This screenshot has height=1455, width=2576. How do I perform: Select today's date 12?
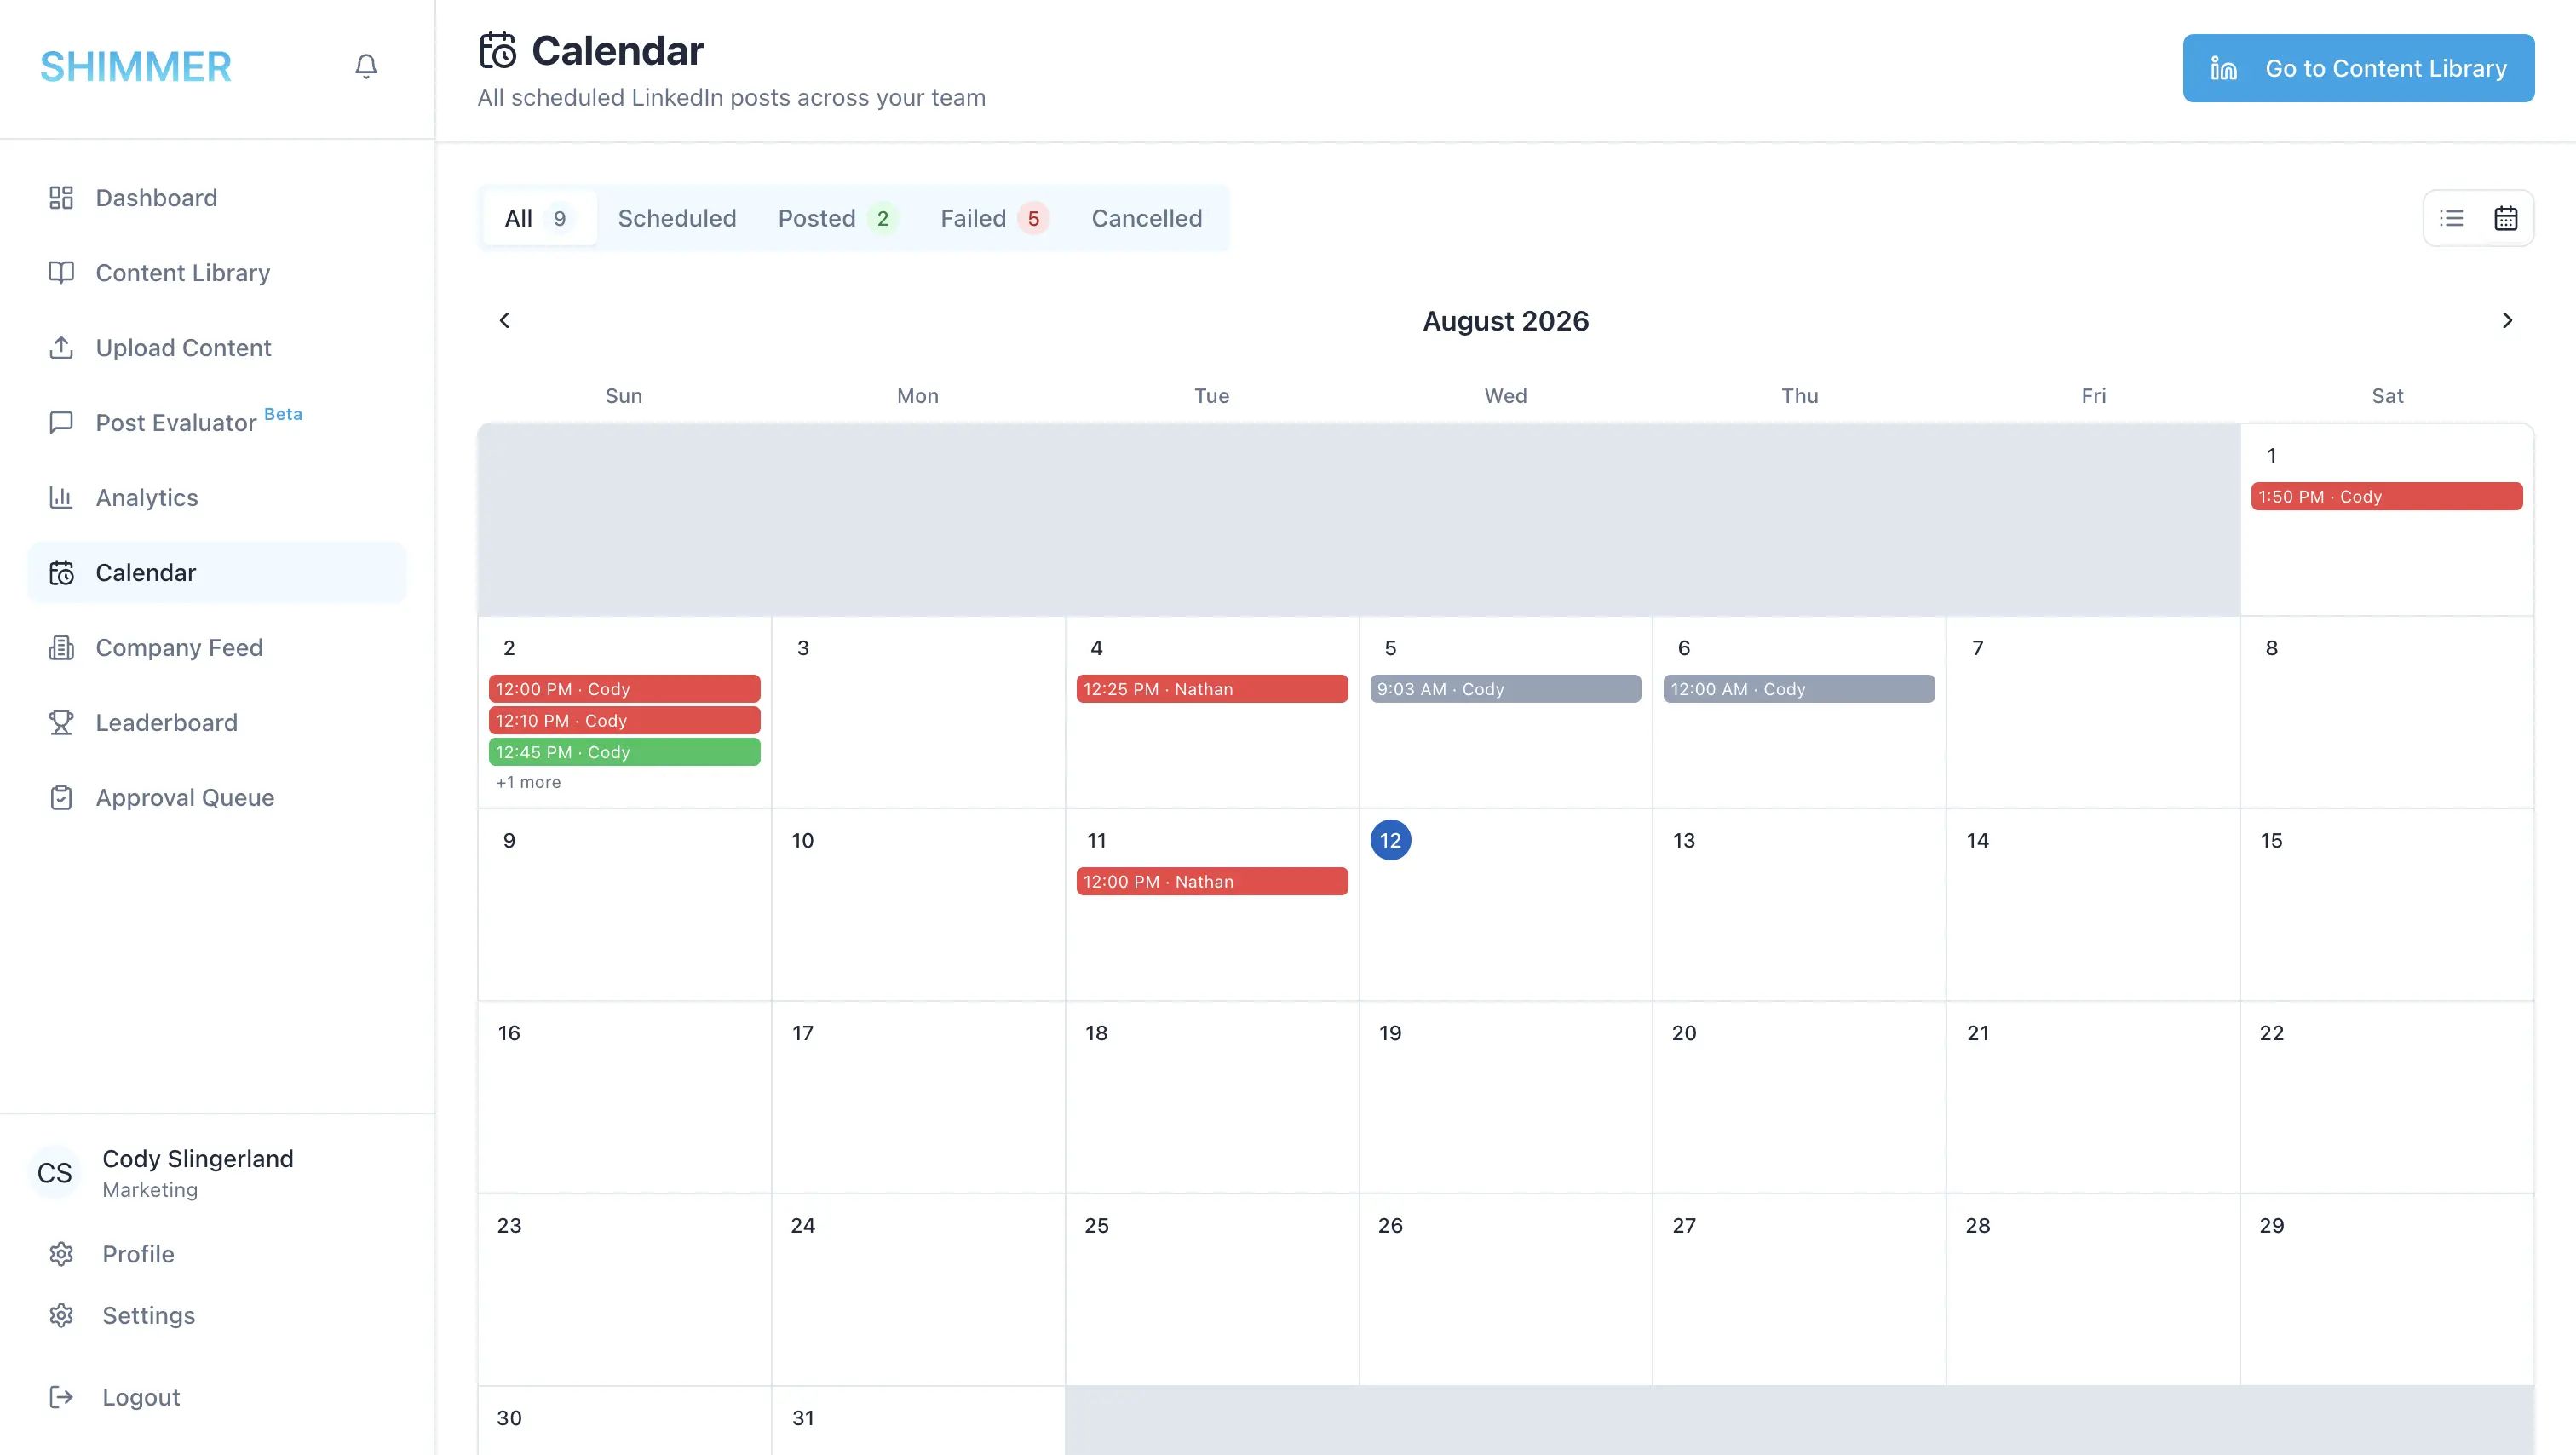(1390, 840)
